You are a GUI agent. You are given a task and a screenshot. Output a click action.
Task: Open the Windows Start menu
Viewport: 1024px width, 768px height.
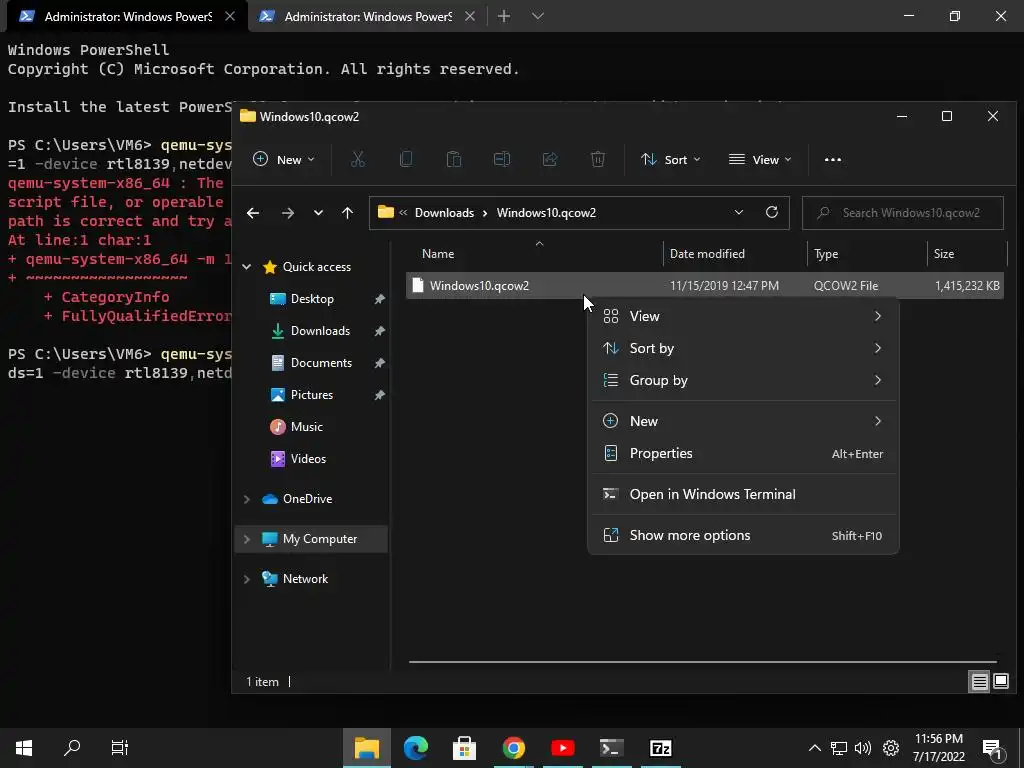click(24, 748)
